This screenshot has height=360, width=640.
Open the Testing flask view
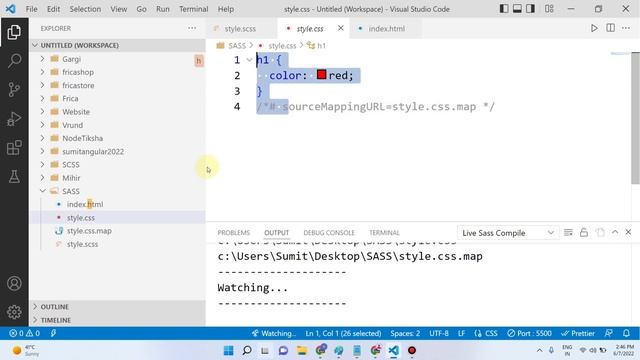[14, 177]
